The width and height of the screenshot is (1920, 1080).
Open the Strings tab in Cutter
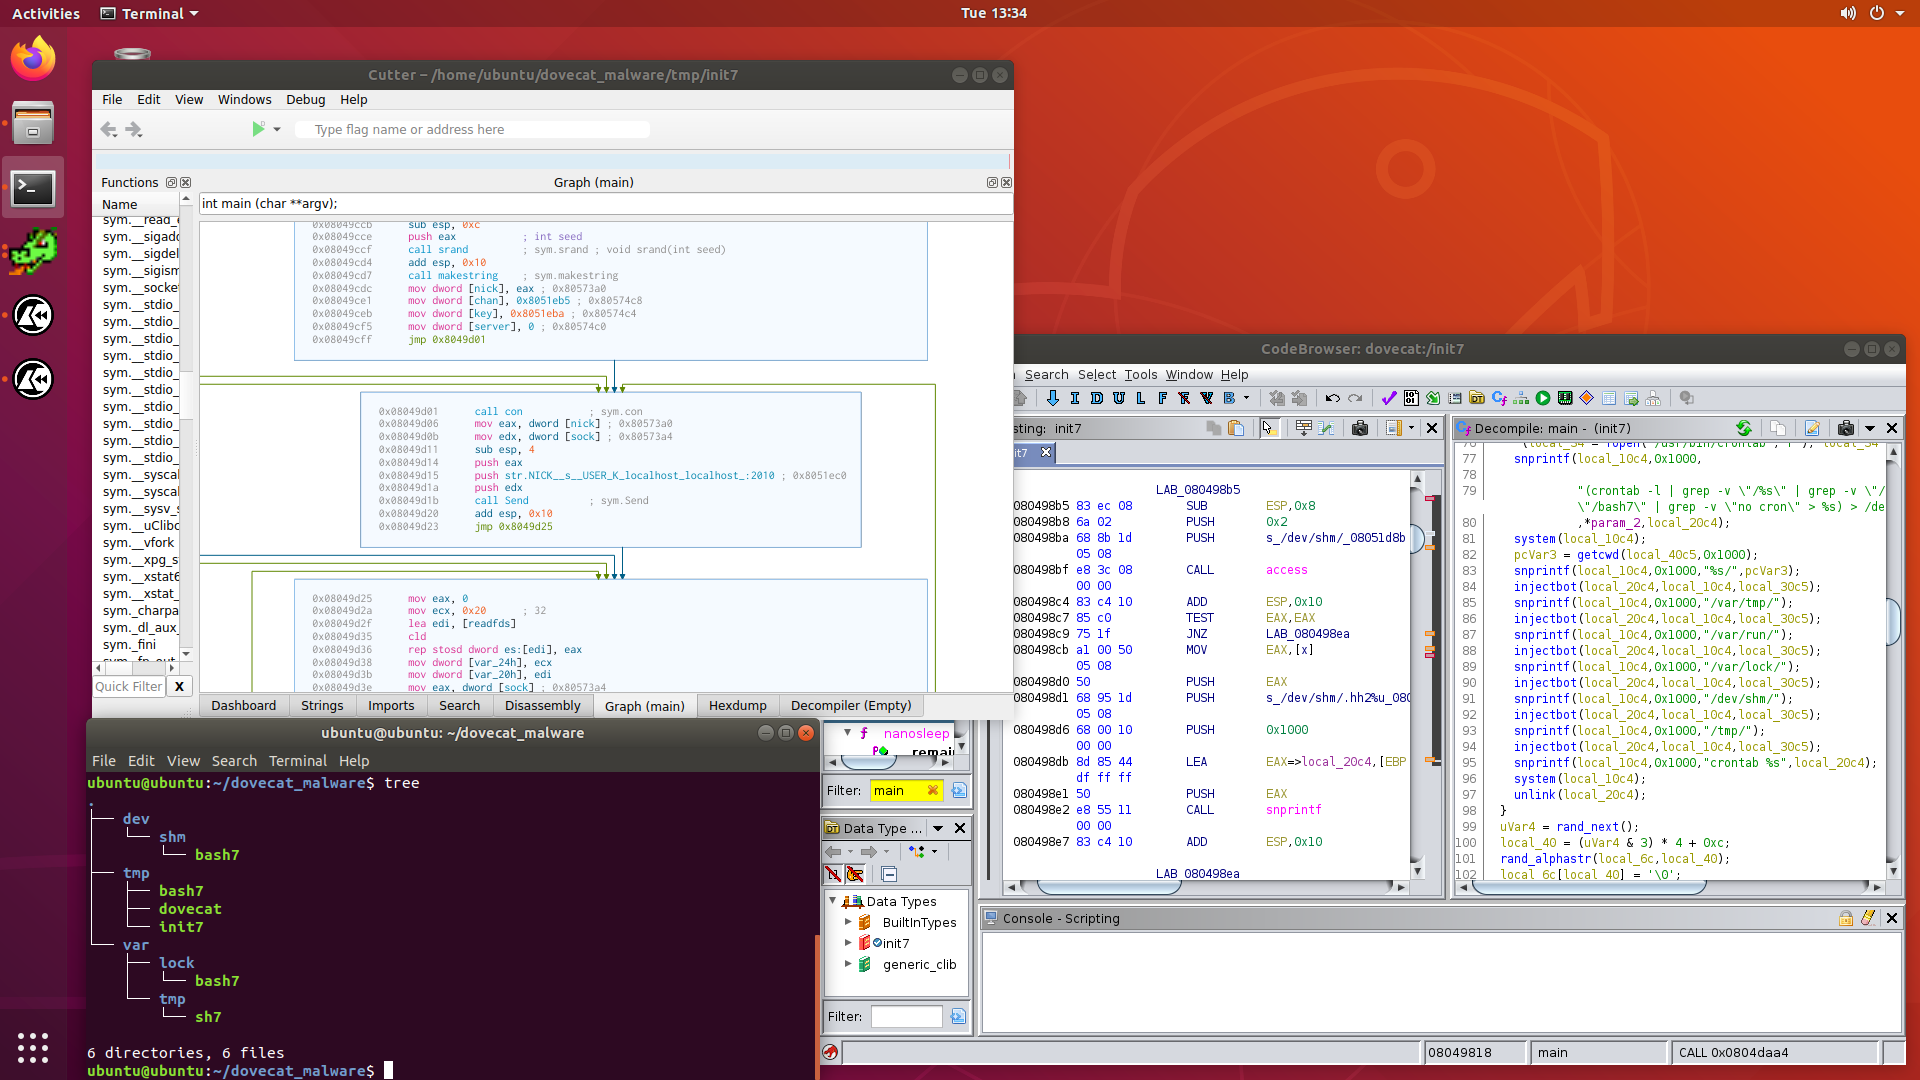tap(322, 705)
